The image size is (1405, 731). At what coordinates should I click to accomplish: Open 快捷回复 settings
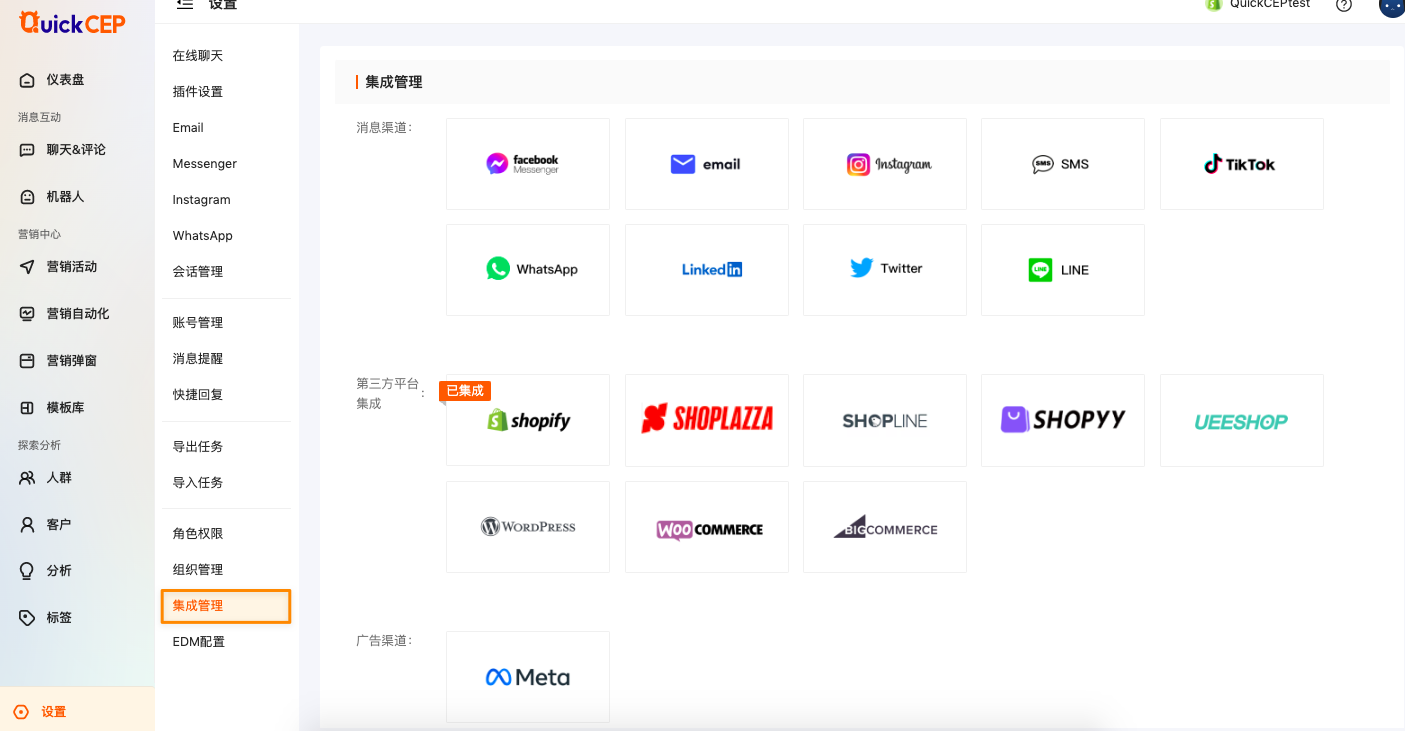coord(198,395)
